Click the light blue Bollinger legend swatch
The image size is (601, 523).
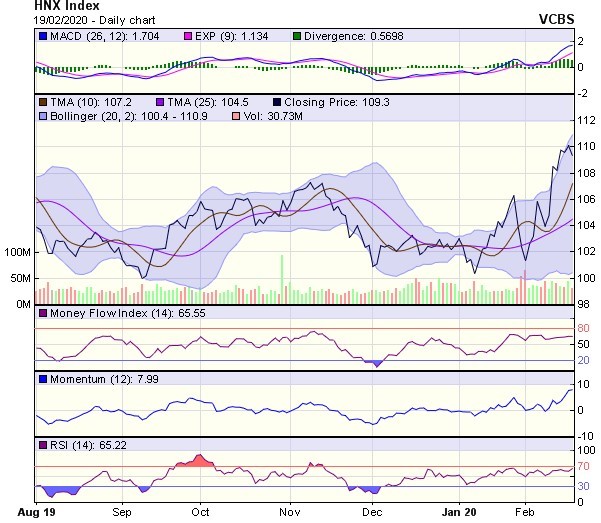point(43,118)
